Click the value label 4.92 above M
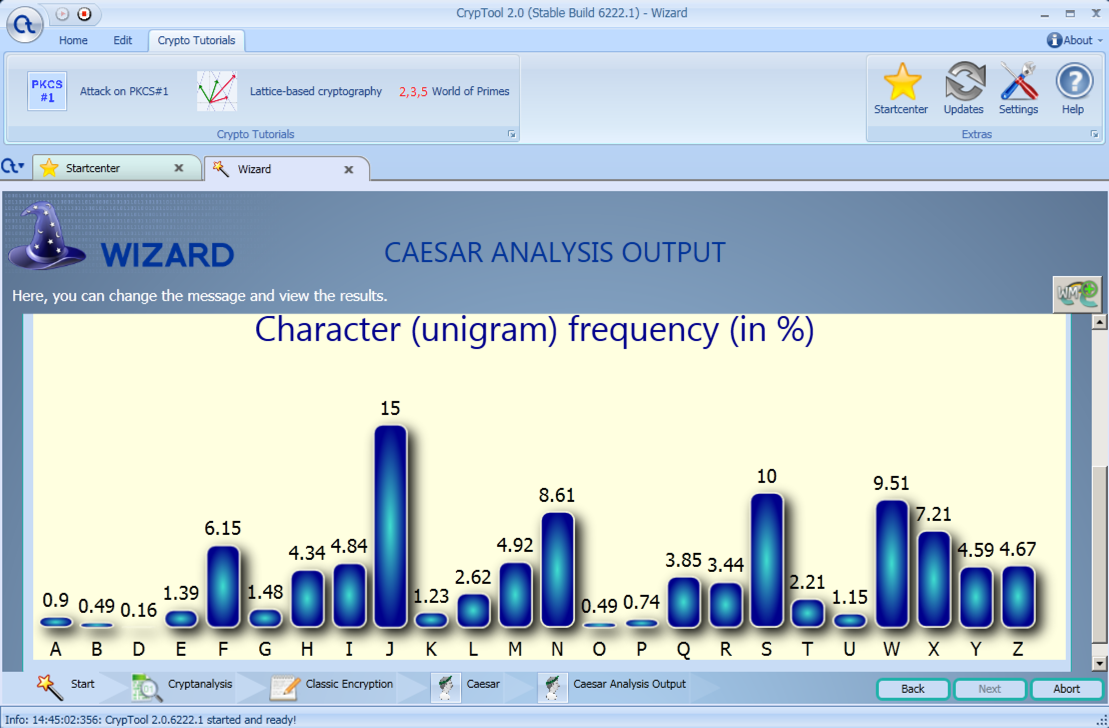The width and height of the screenshot is (1109, 728). (x=515, y=545)
